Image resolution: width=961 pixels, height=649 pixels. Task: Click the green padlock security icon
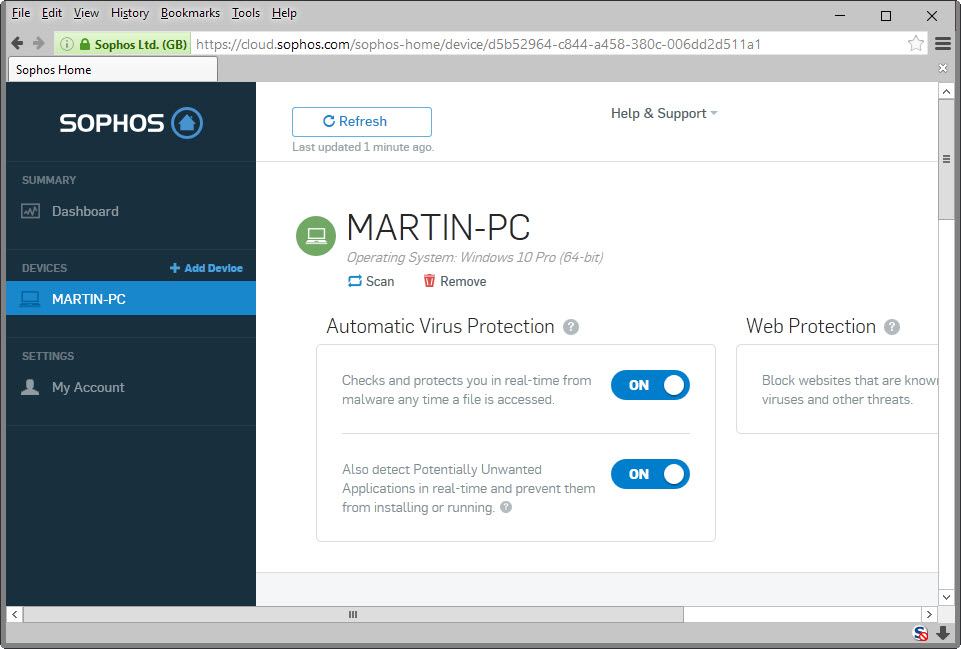tap(85, 44)
